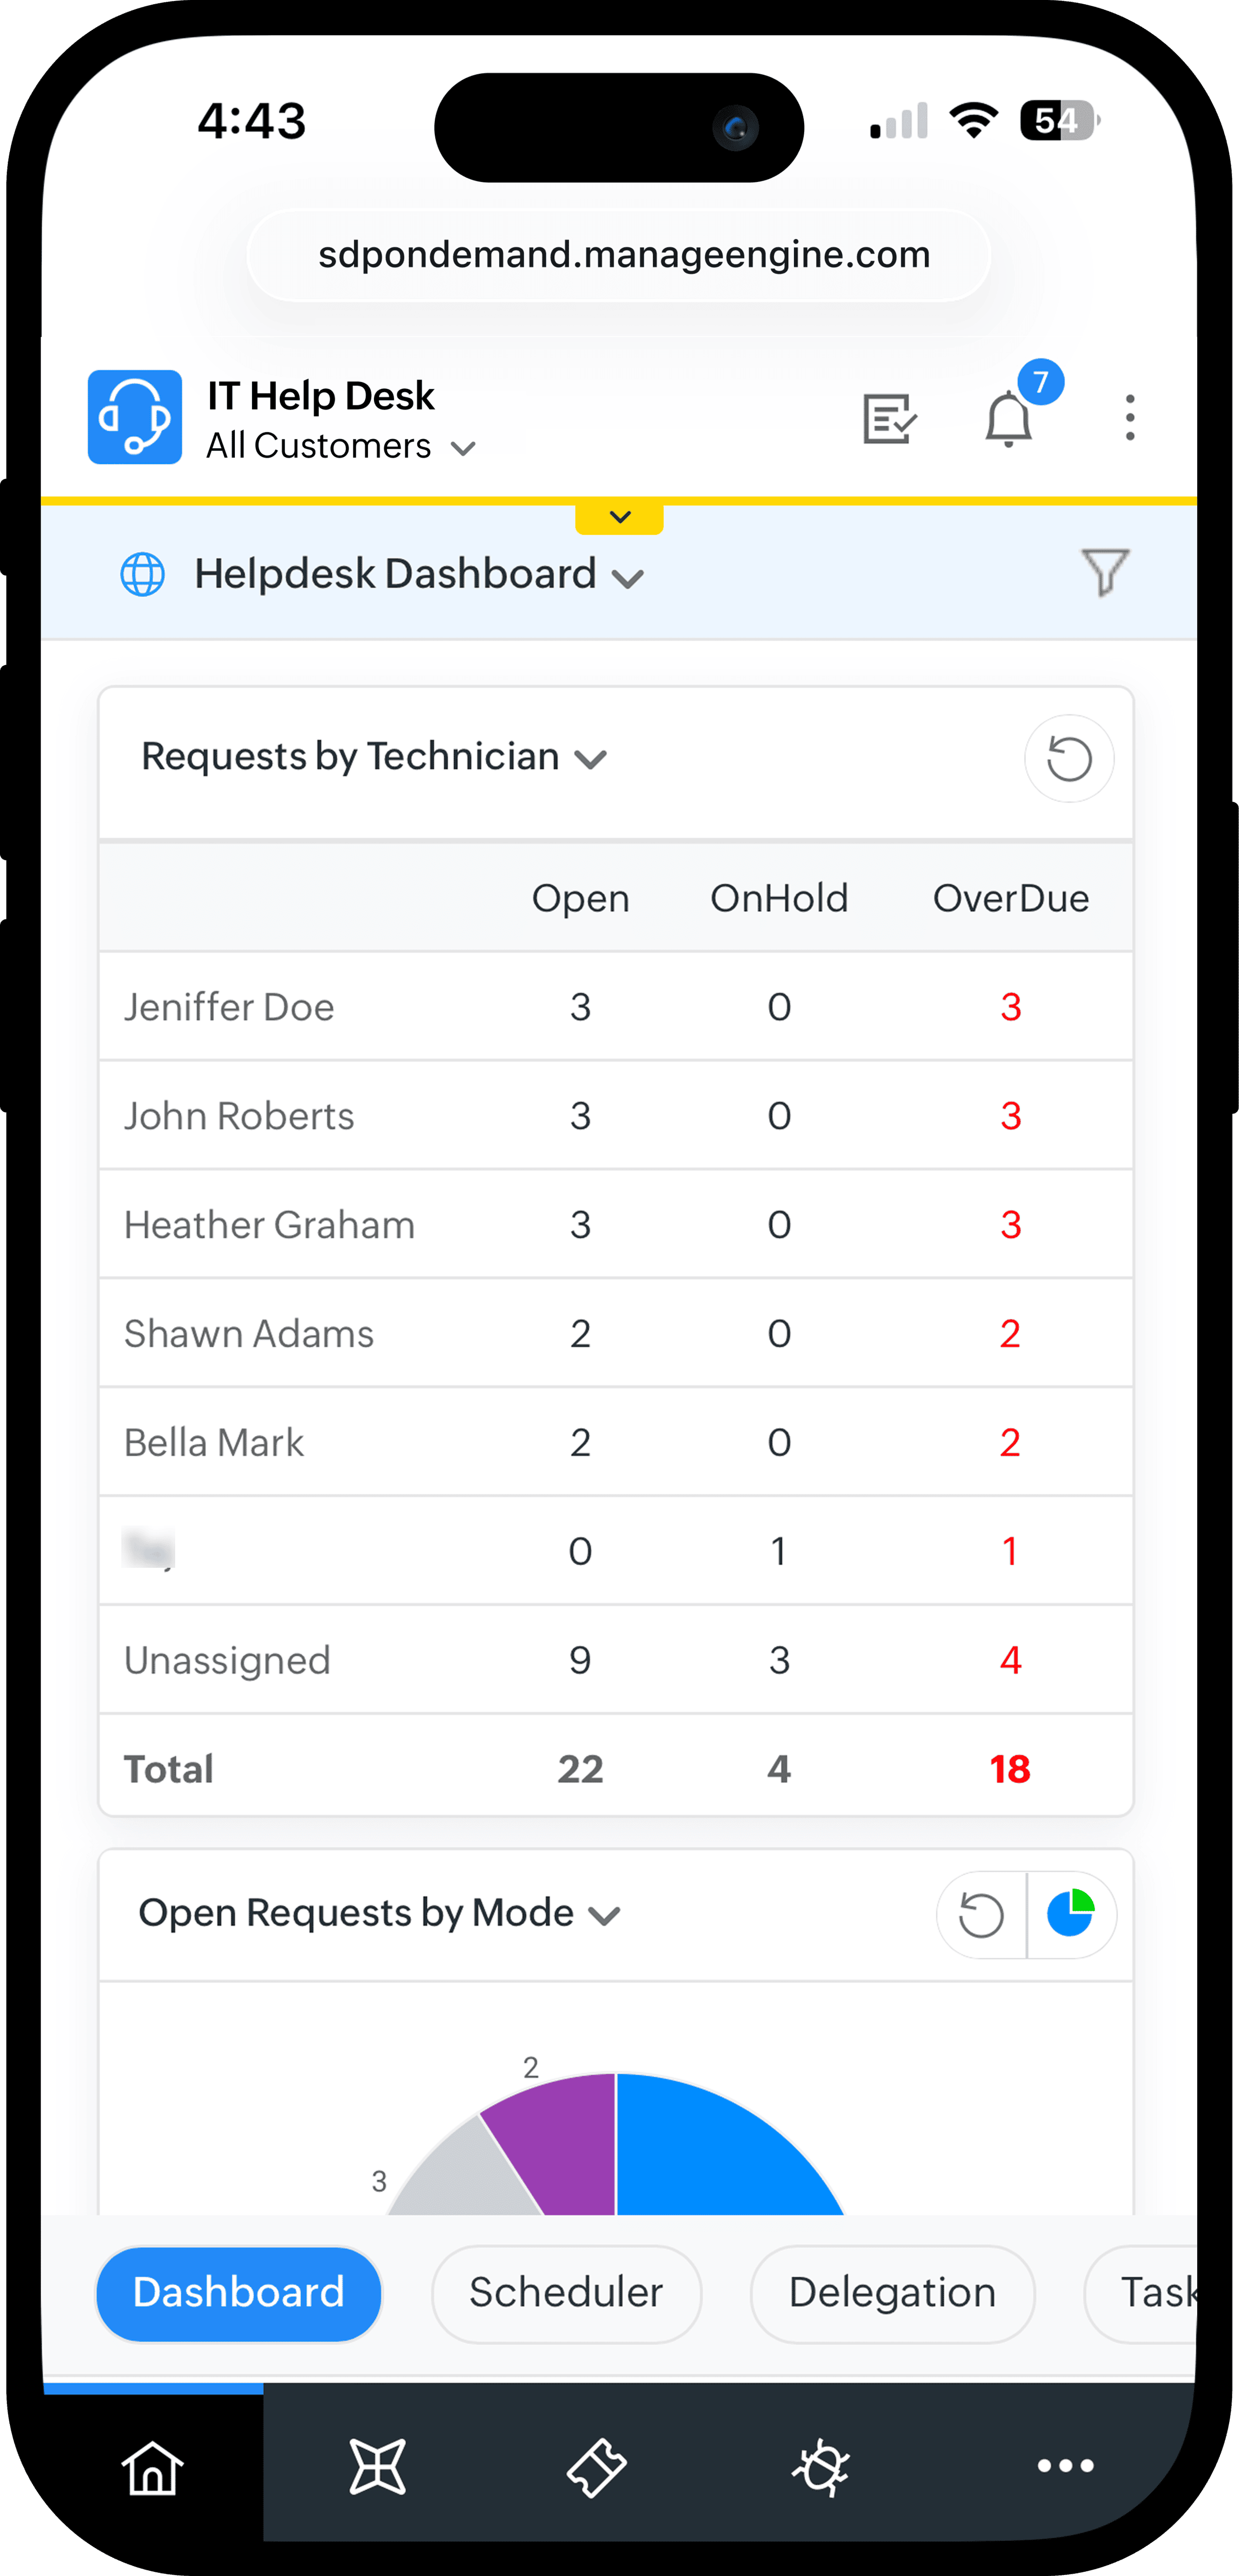Click the Heather Graham technician name

[269, 1225]
